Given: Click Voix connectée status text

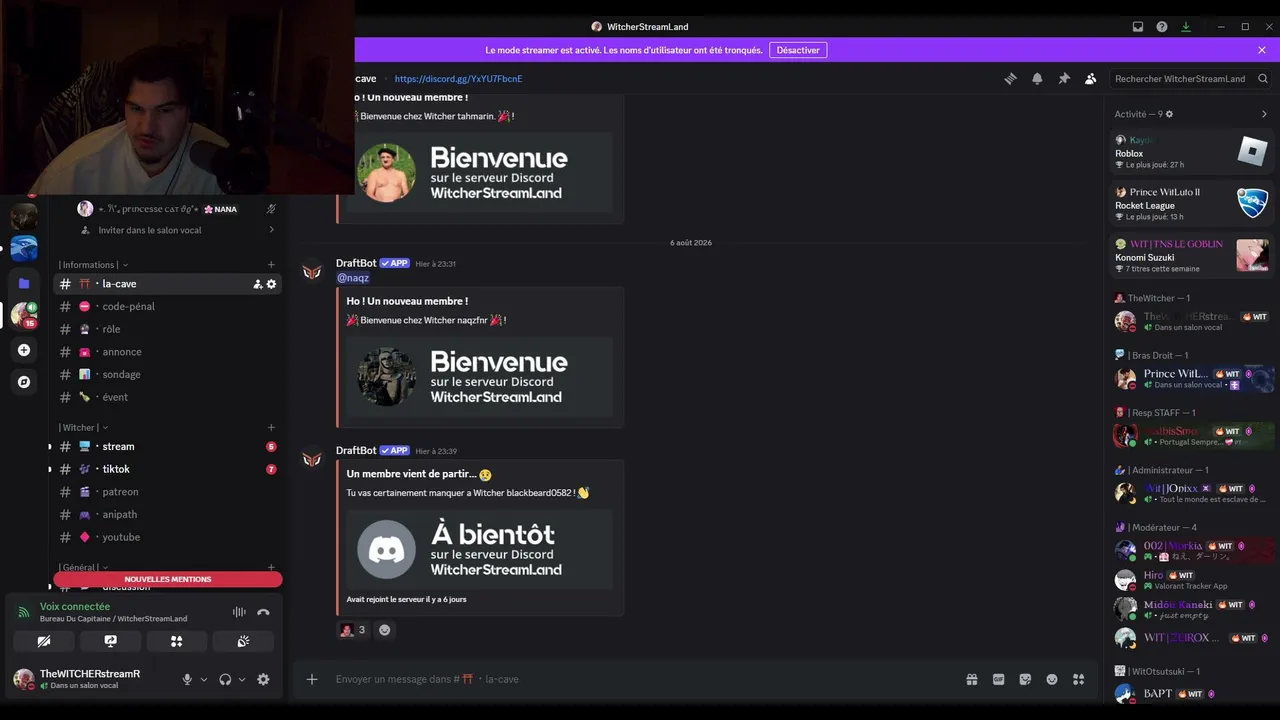Looking at the screenshot, I should point(75,606).
